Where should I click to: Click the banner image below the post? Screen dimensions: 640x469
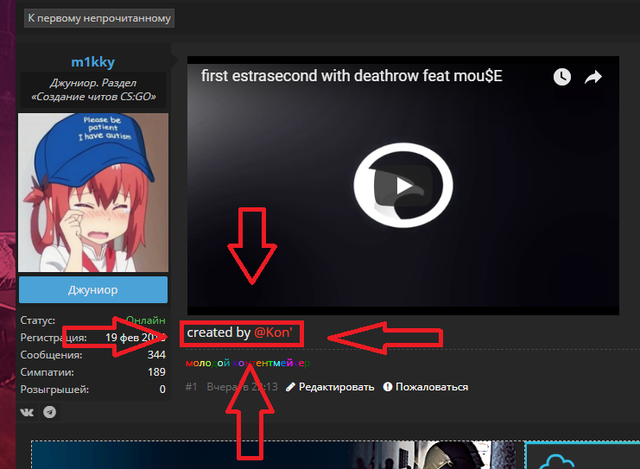click(x=276, y=455)
